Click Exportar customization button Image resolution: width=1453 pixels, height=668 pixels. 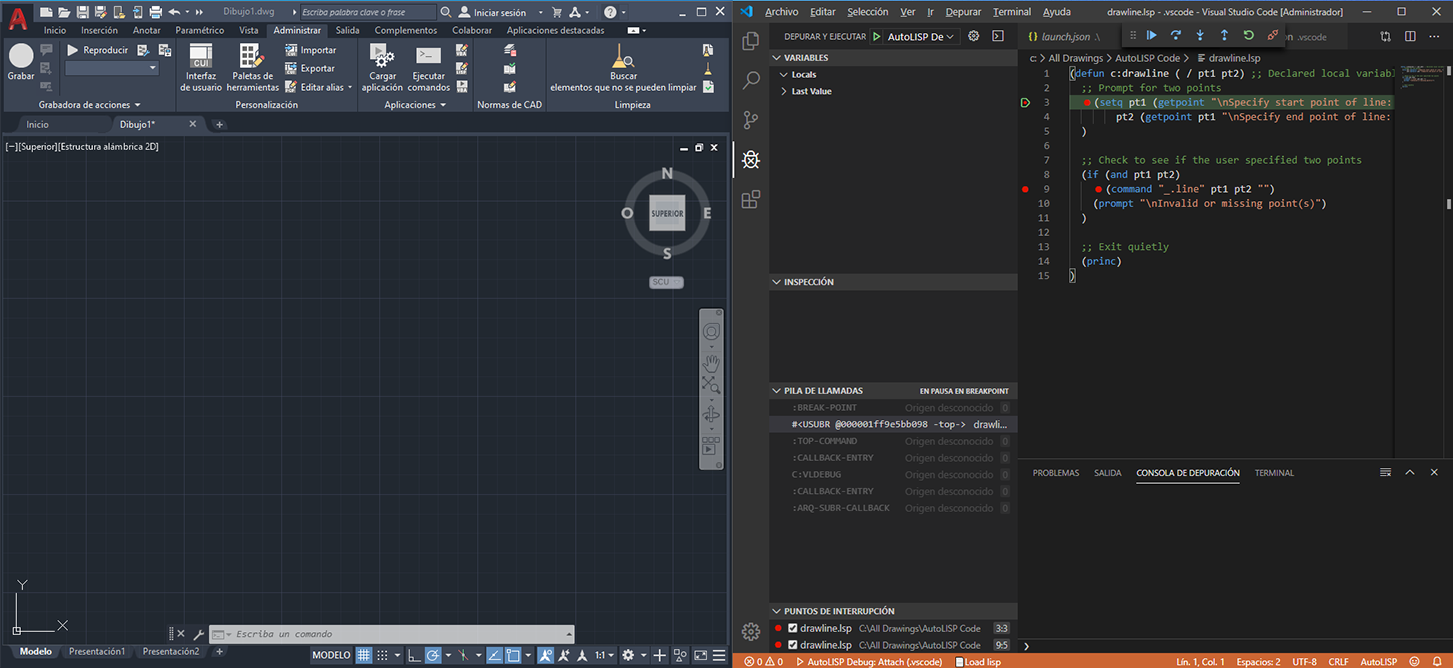click(x=310, y=68)
